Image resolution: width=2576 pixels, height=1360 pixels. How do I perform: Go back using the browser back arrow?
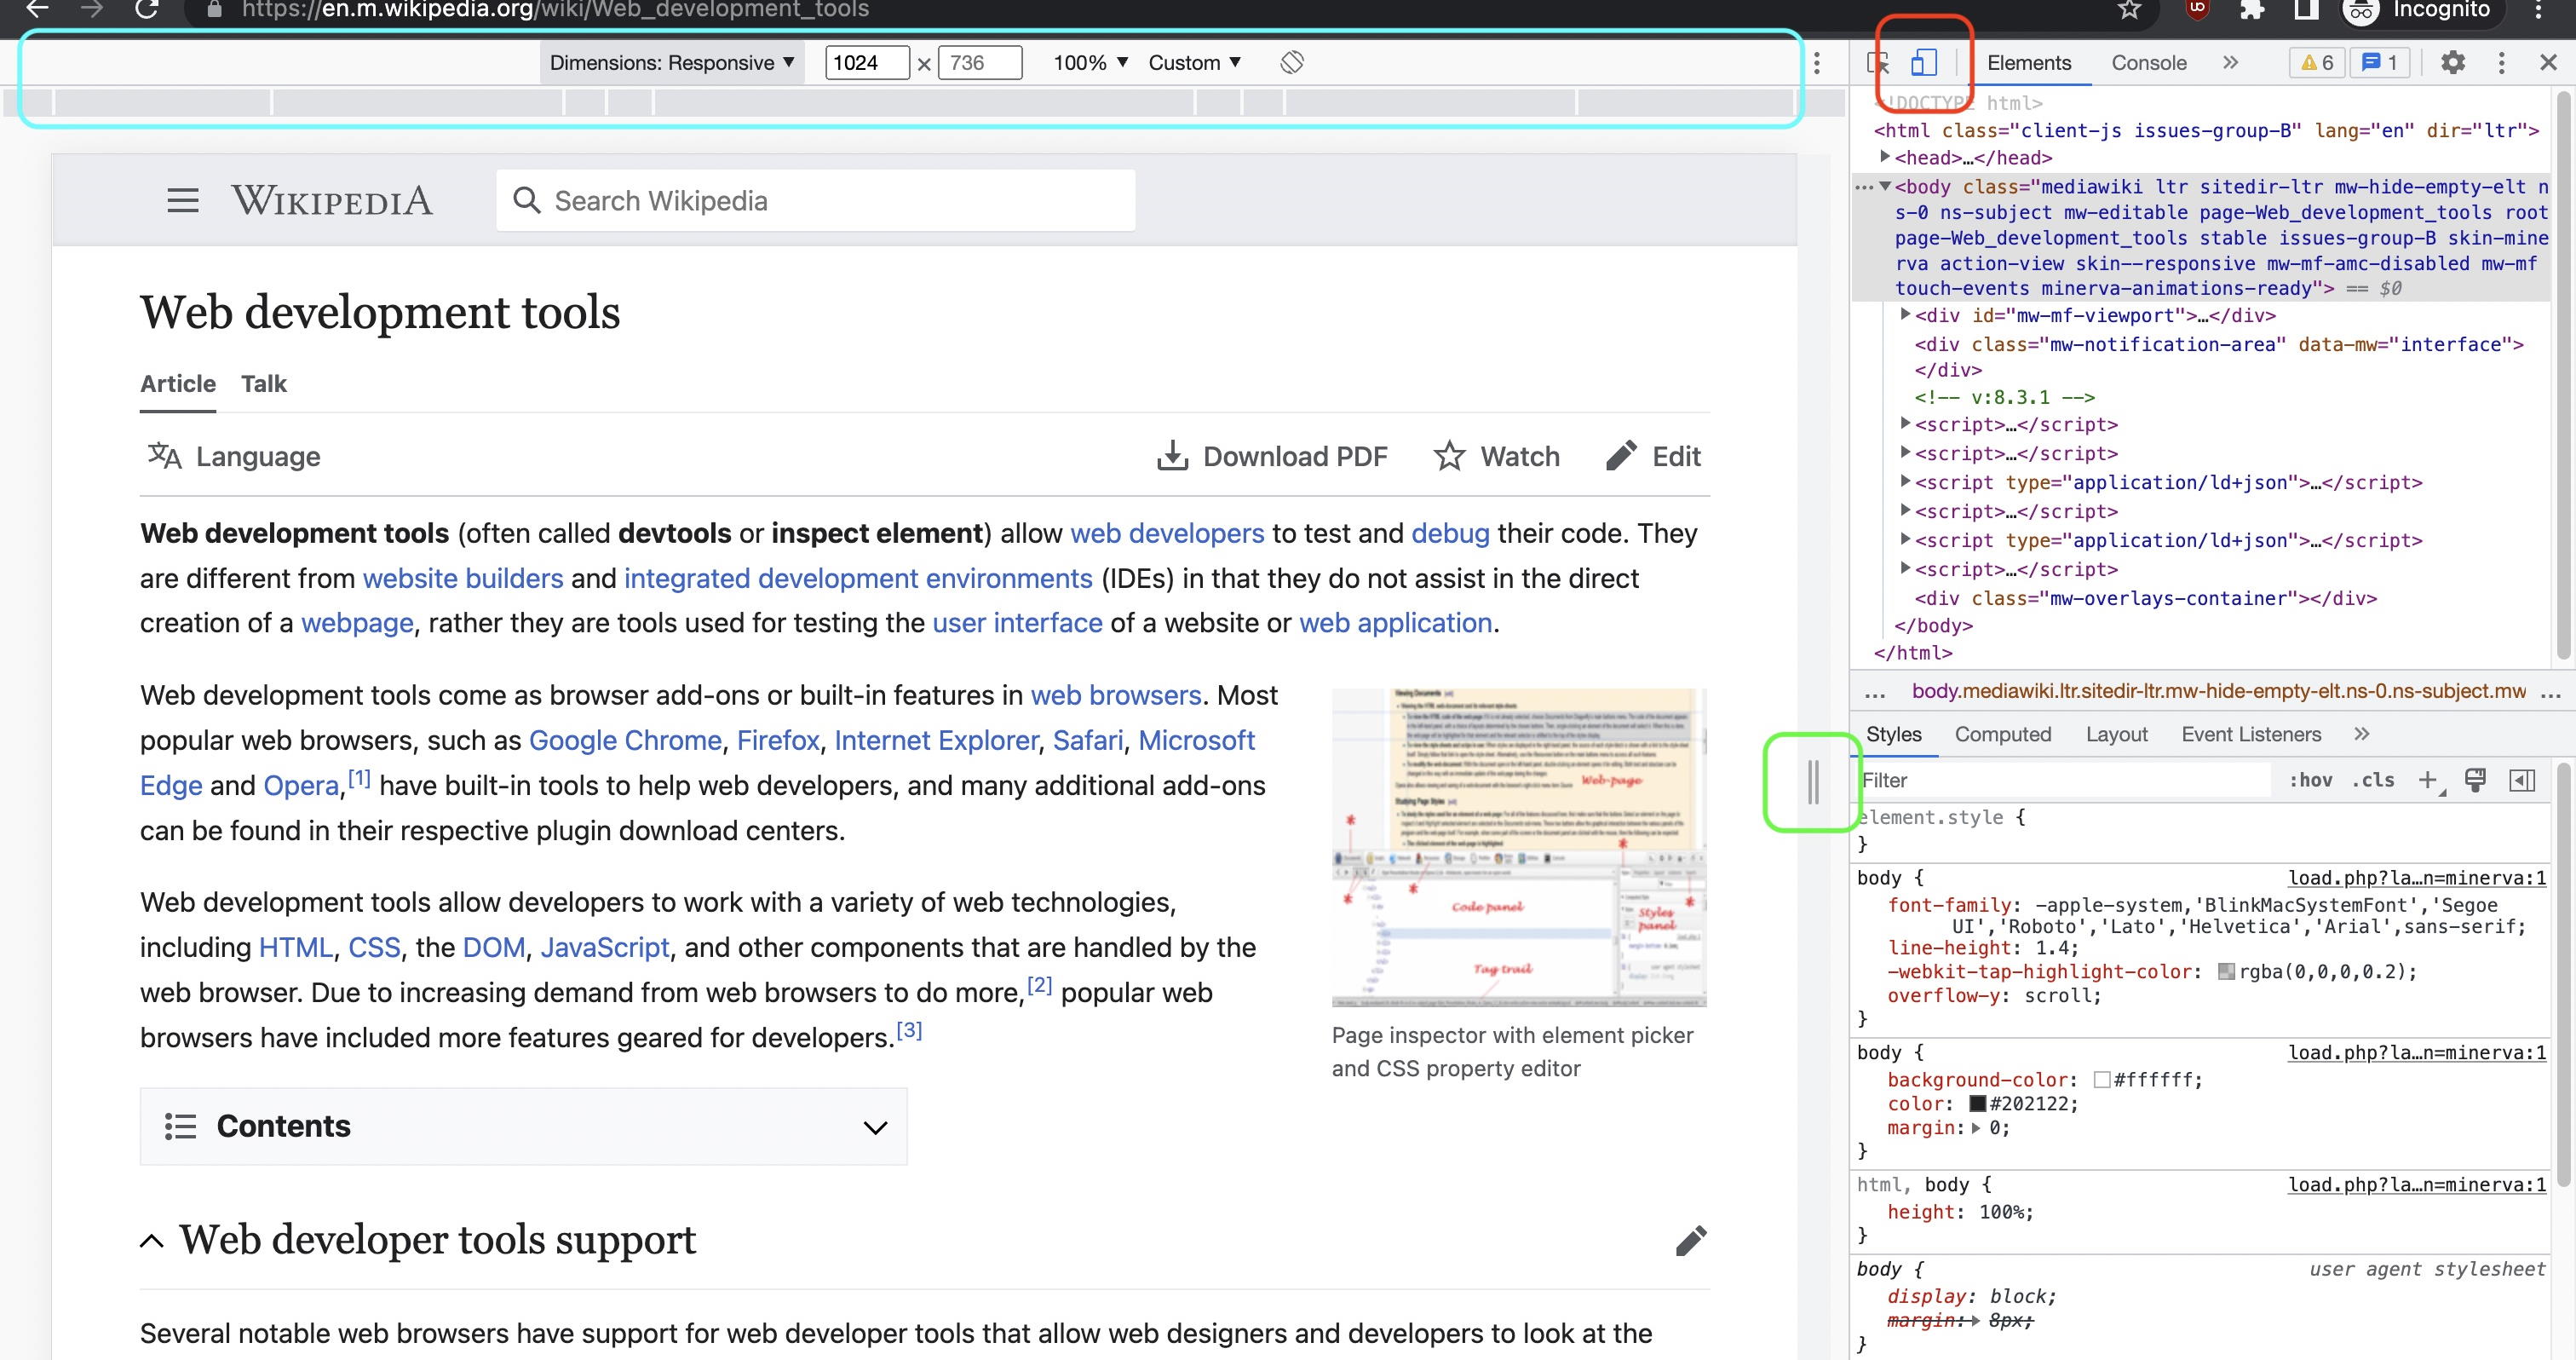pyautogui.click(x=36, y=9)
